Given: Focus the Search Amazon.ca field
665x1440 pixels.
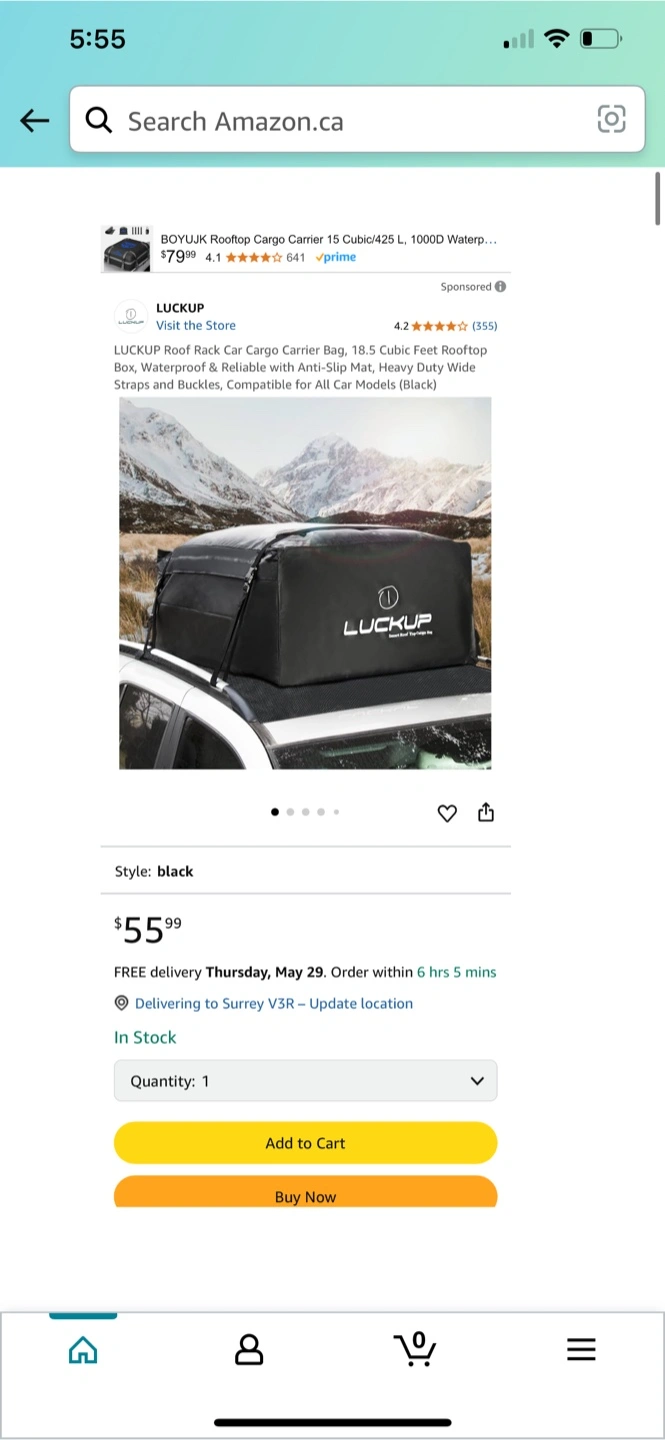Looking at the screenshot, I should tap(357, 120).
